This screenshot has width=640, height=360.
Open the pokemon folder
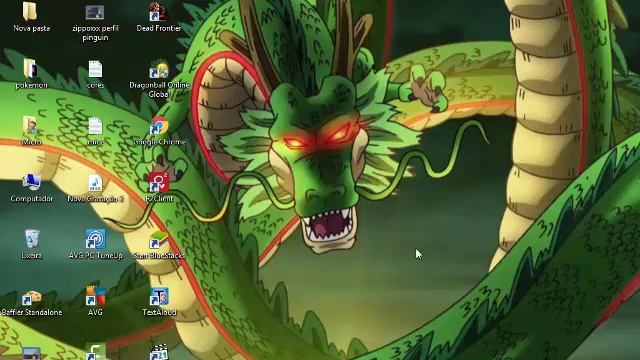[x=31, y=69]
